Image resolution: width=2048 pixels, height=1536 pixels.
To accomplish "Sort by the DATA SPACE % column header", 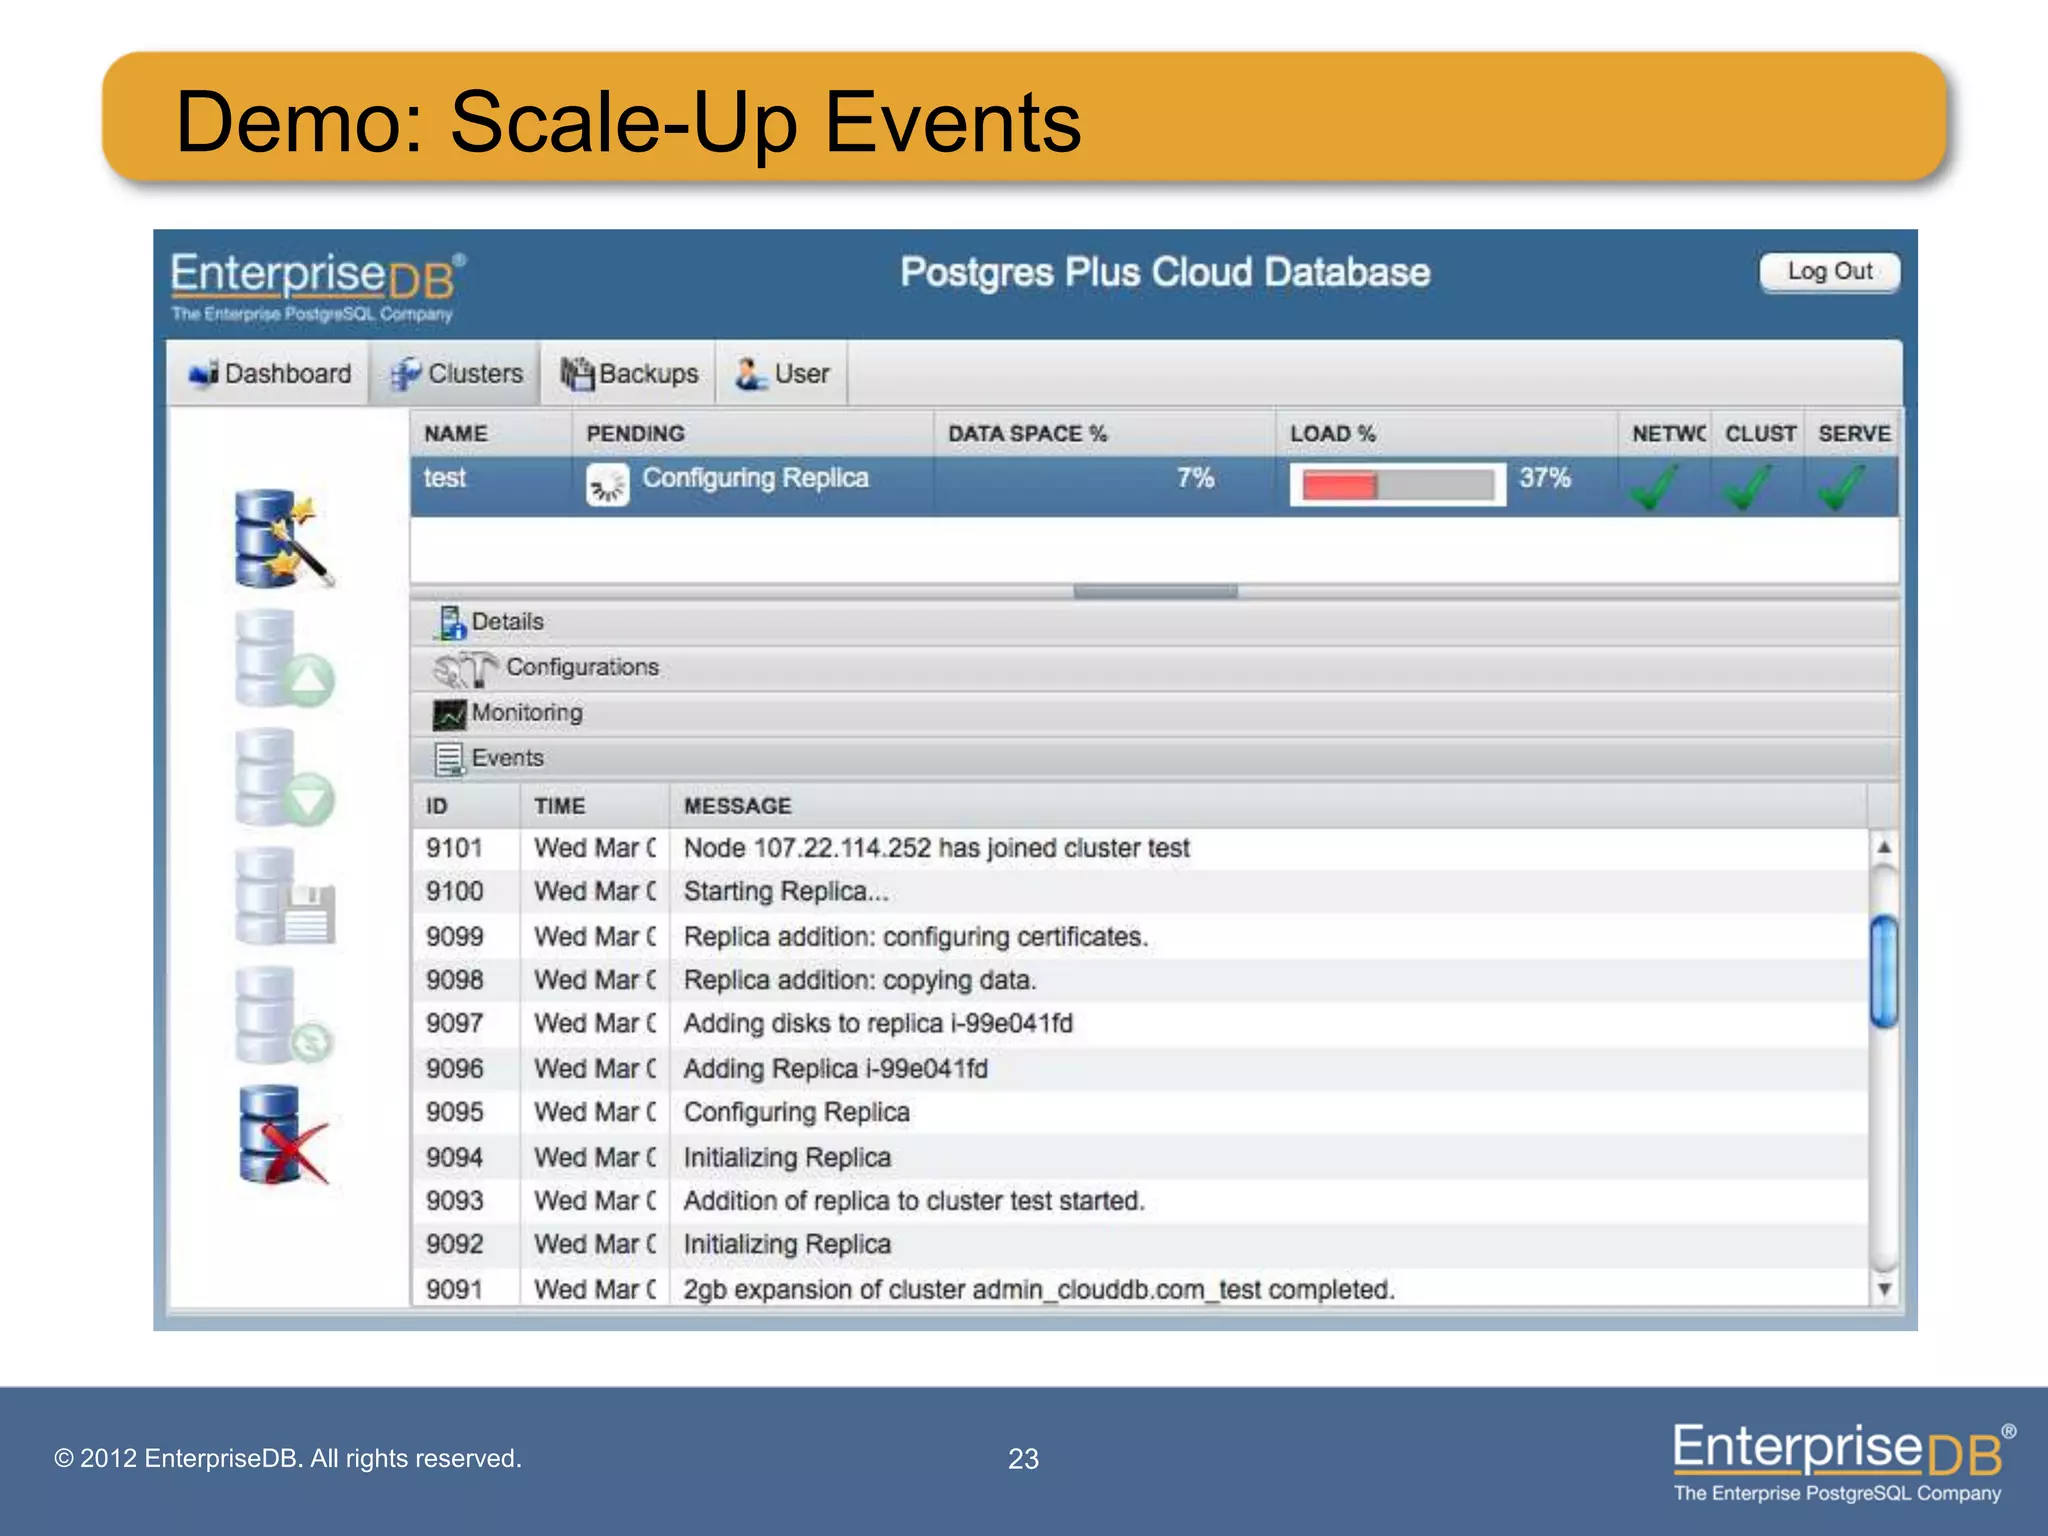I will pyautogui.click(x=1105, y=434).
